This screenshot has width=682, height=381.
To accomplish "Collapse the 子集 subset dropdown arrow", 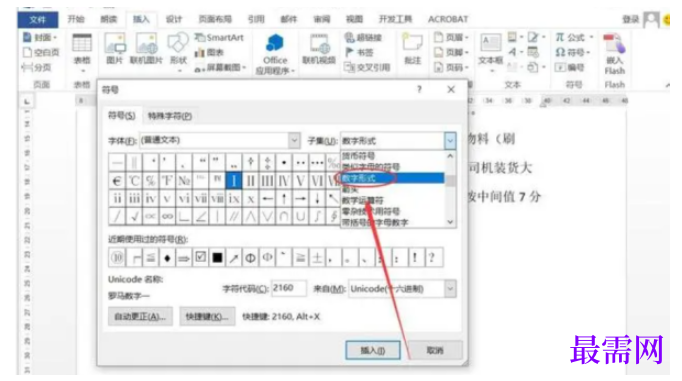I will click(450, 140).
